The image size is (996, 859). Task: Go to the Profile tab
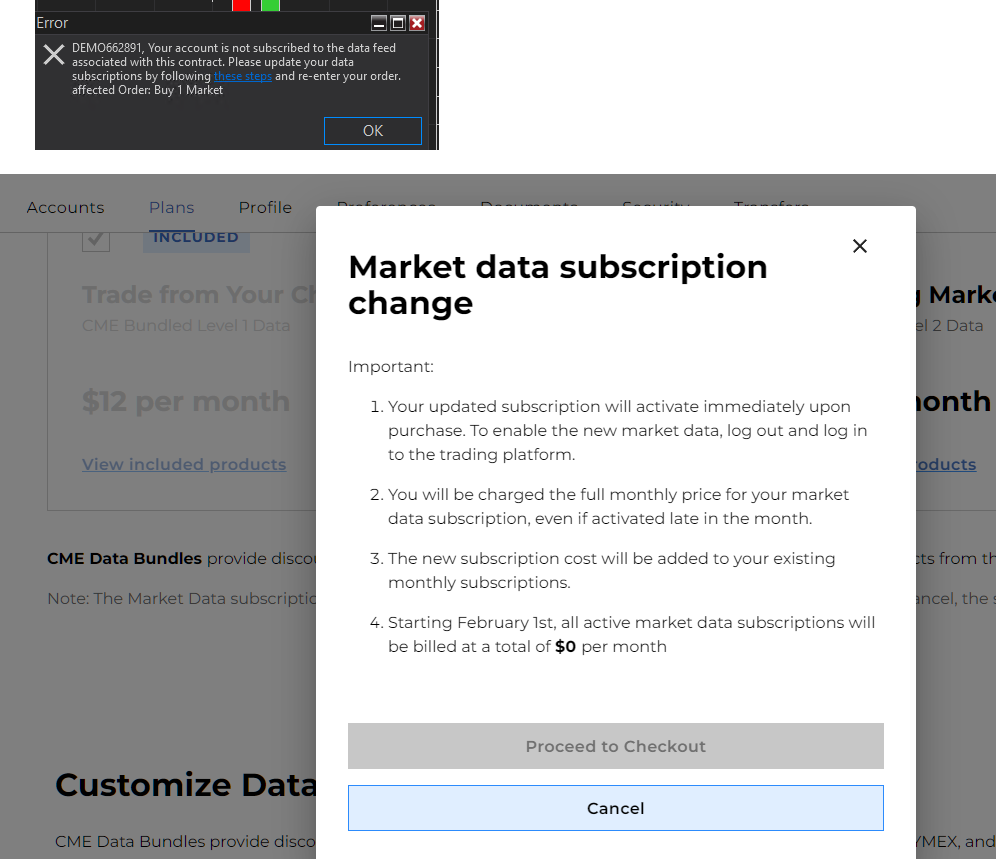coord(265,208)
